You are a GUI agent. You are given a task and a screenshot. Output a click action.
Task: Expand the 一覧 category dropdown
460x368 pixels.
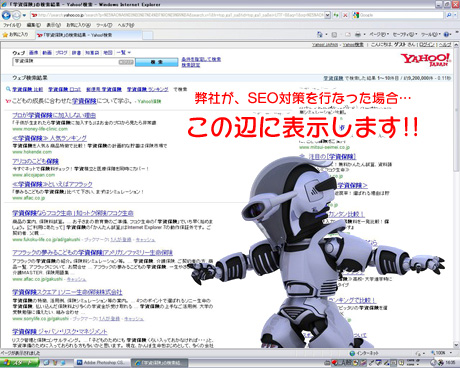pos(124,53)
